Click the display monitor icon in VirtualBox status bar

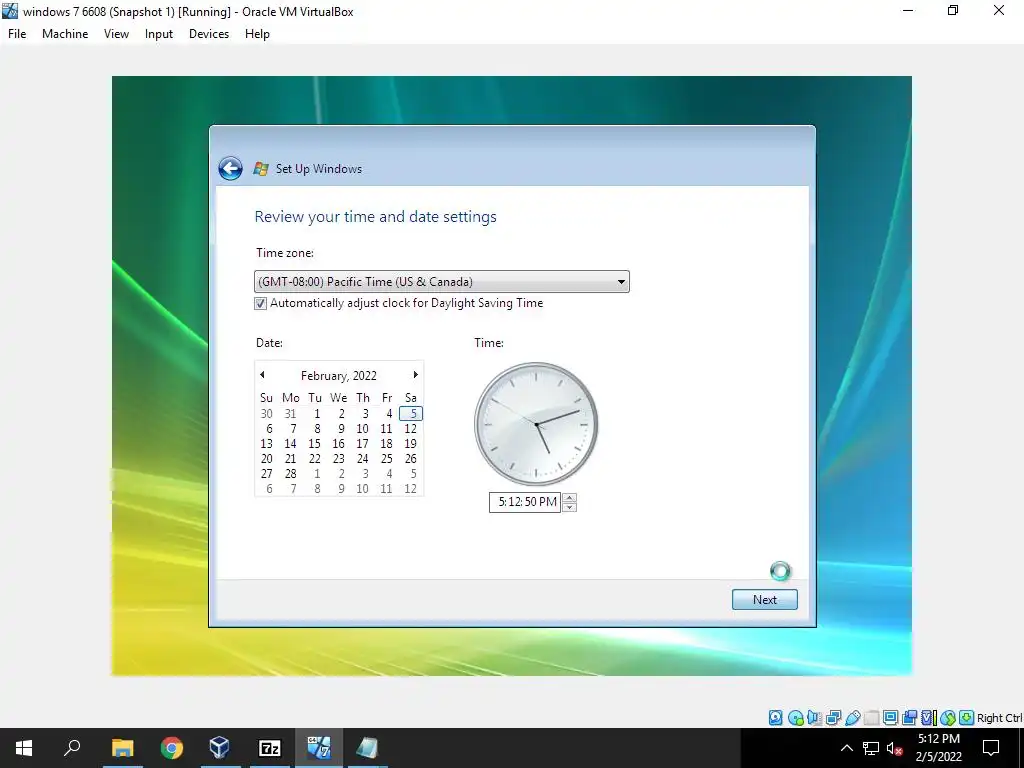coord(890,718)
